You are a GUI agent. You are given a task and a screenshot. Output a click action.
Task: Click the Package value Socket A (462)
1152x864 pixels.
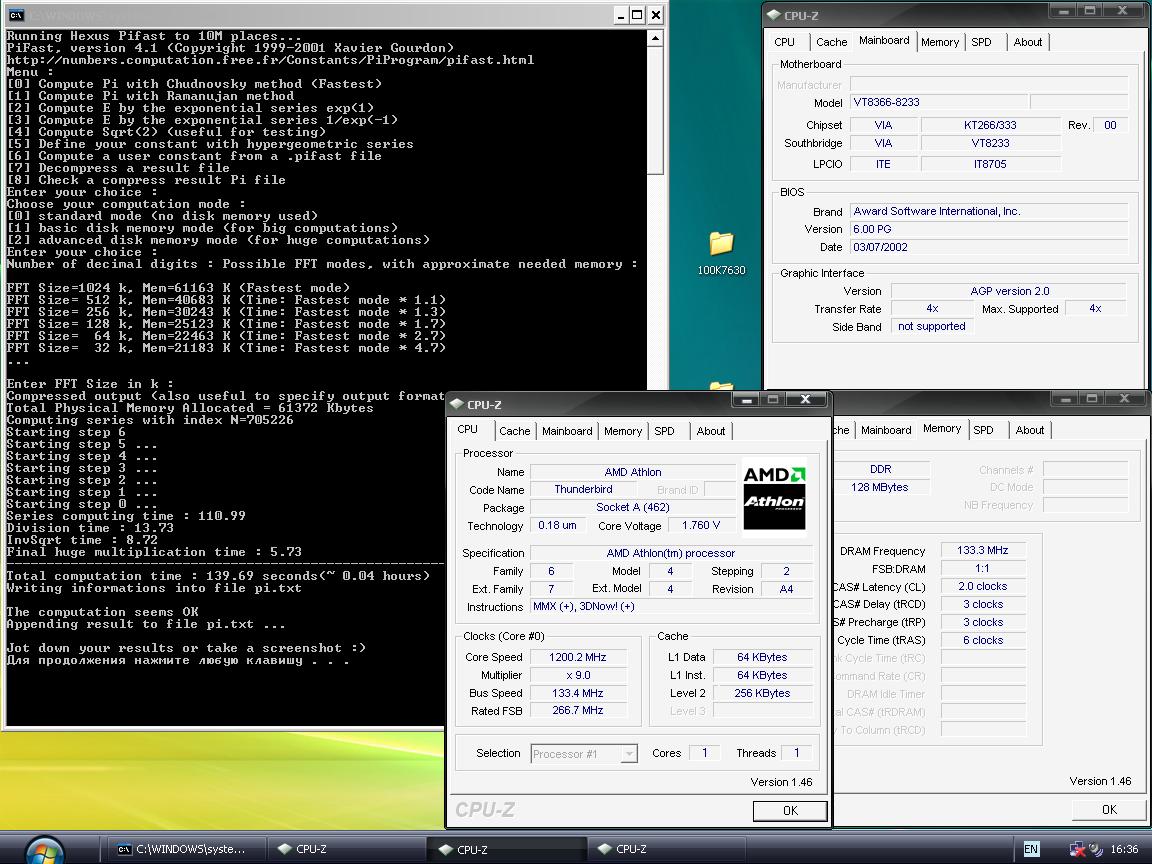633,507
